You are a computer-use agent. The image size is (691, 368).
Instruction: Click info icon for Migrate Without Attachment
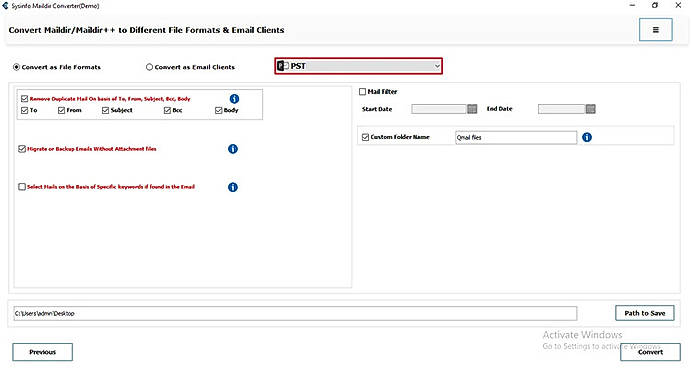pos(233,149)
